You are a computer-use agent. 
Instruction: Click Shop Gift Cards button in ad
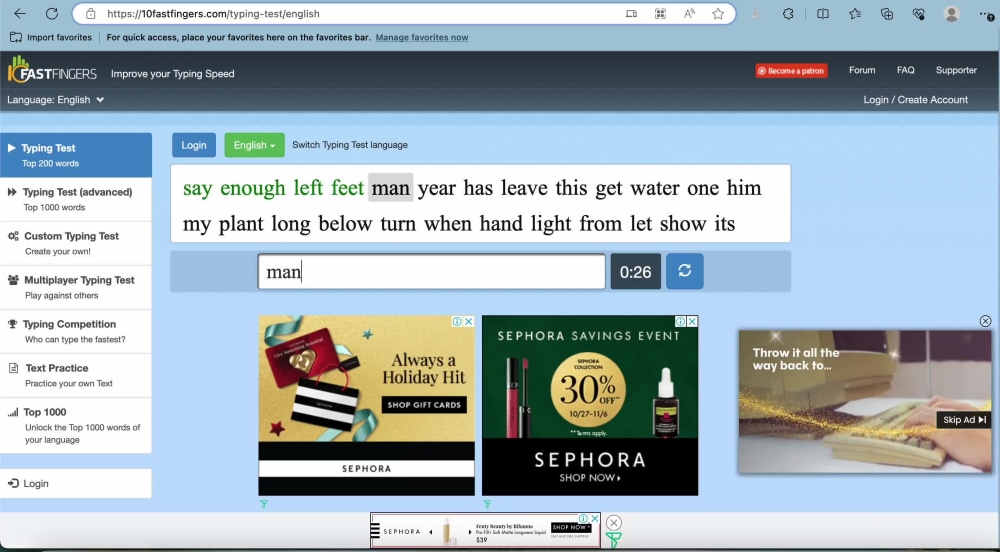click(x=424, y=405)
